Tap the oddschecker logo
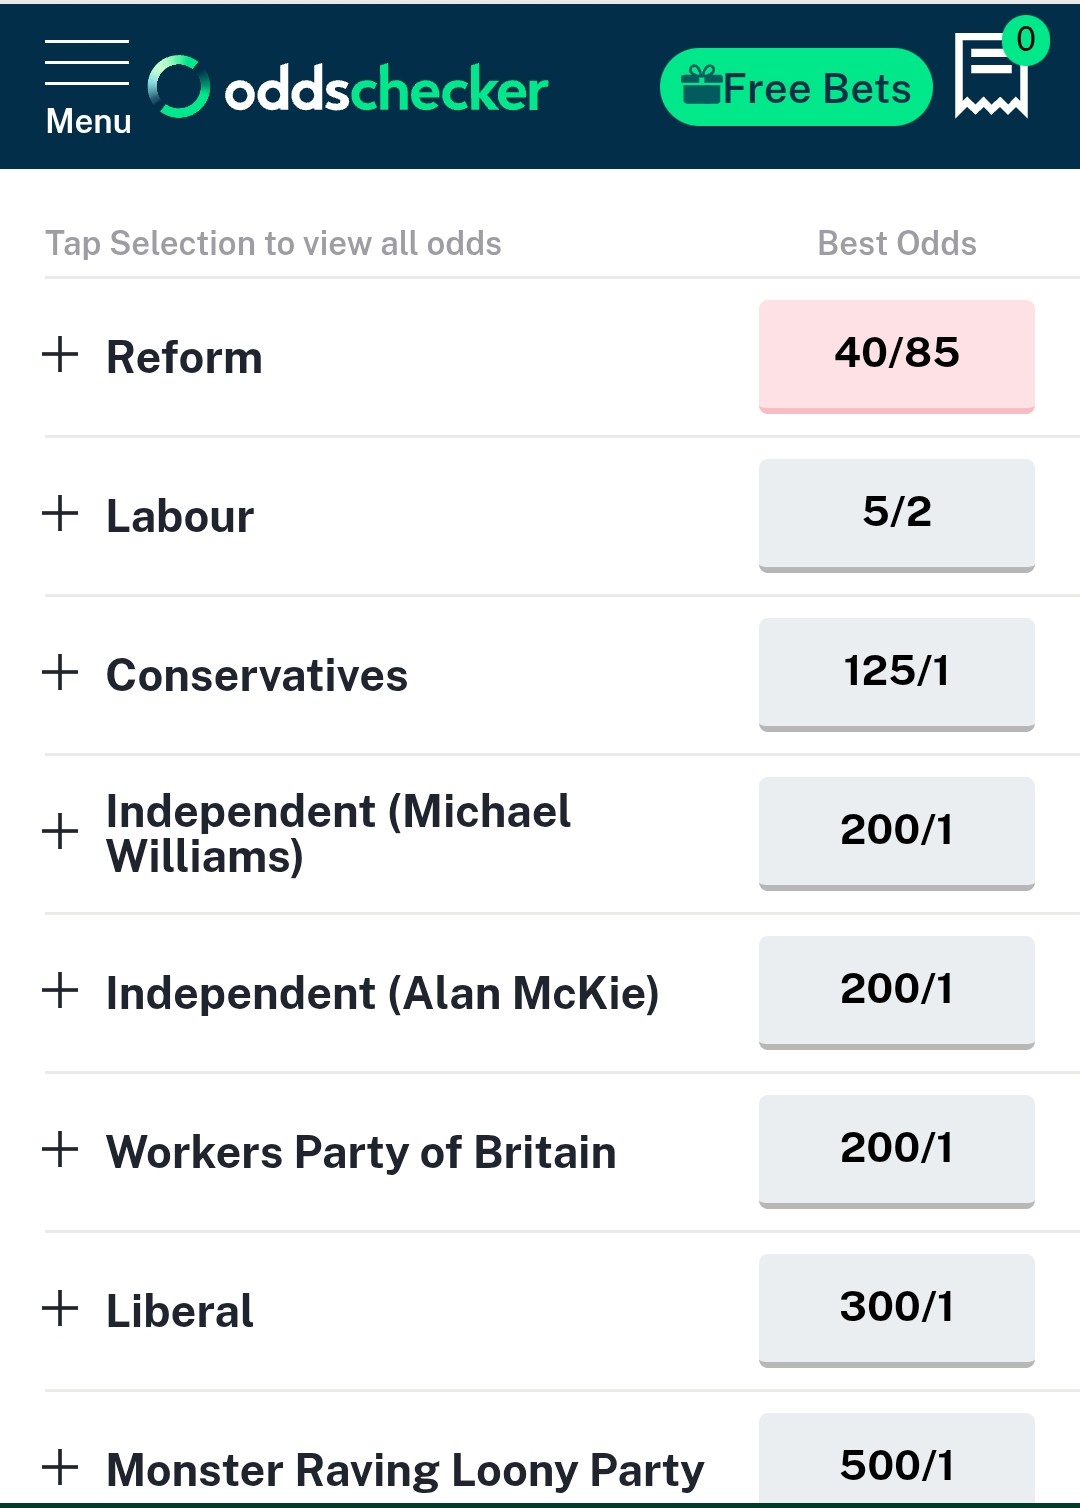This screenshot has height=1508, width=1080. point(348,88)
